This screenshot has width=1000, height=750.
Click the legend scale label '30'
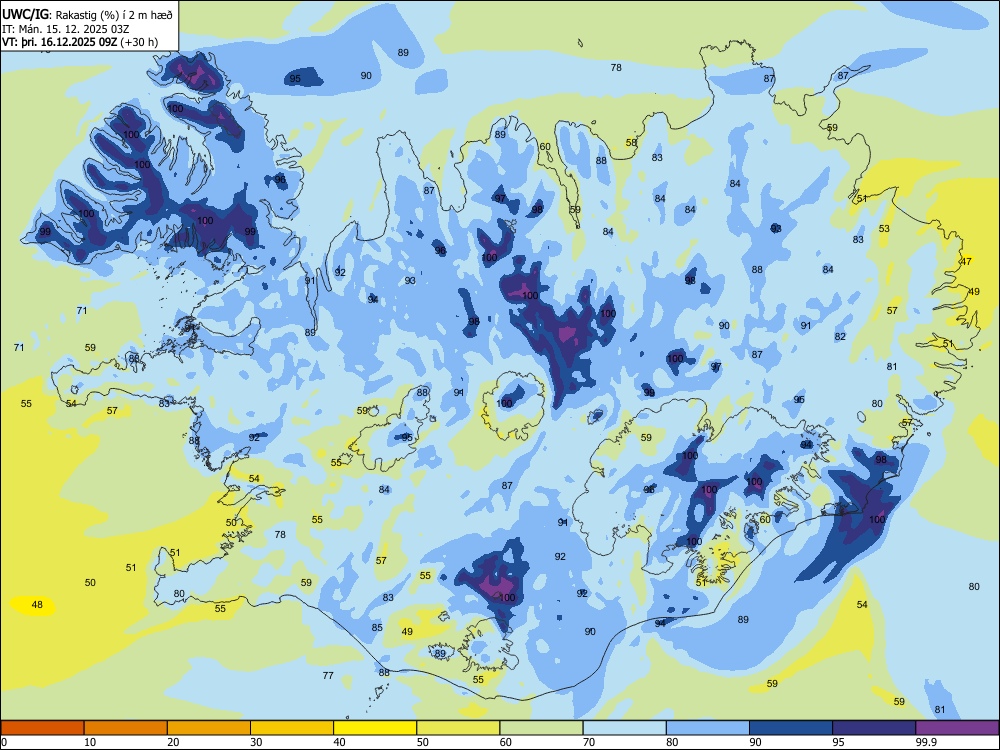point(256,742)
